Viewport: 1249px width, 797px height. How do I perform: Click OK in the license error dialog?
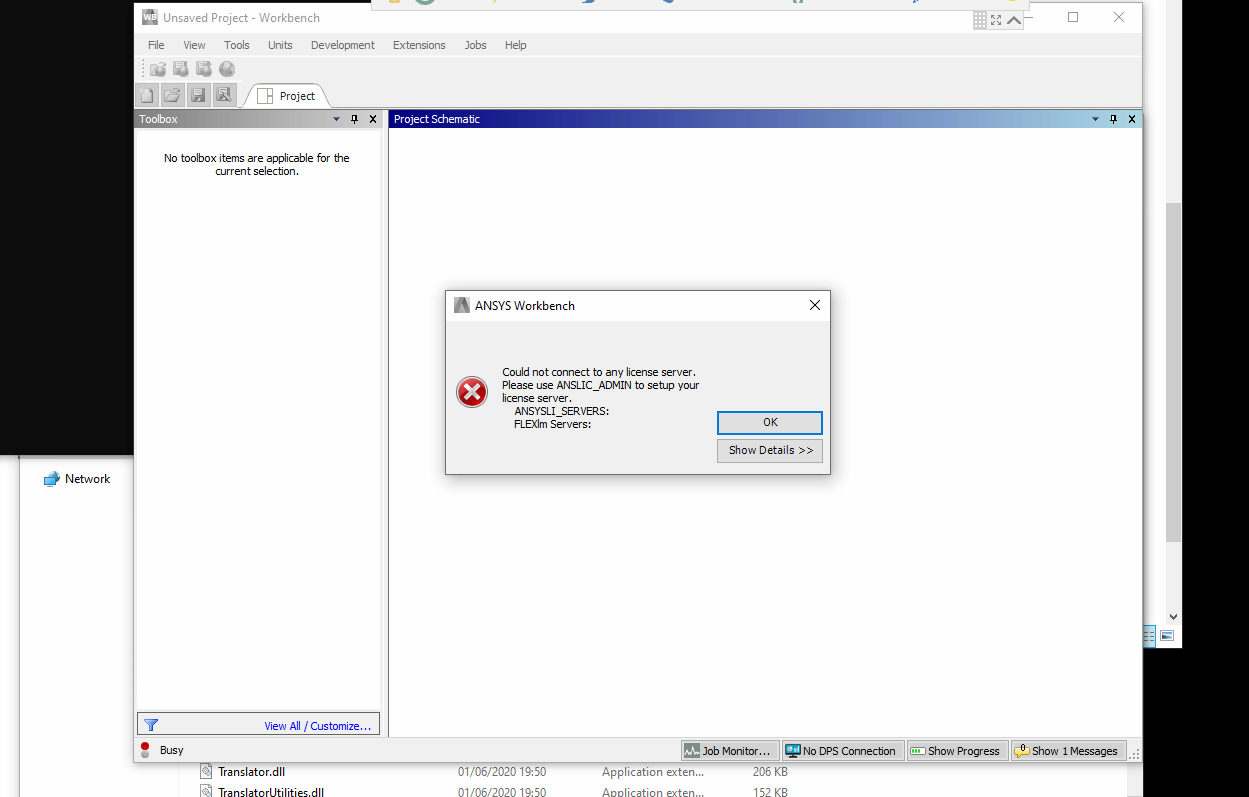tap(770, 422)
